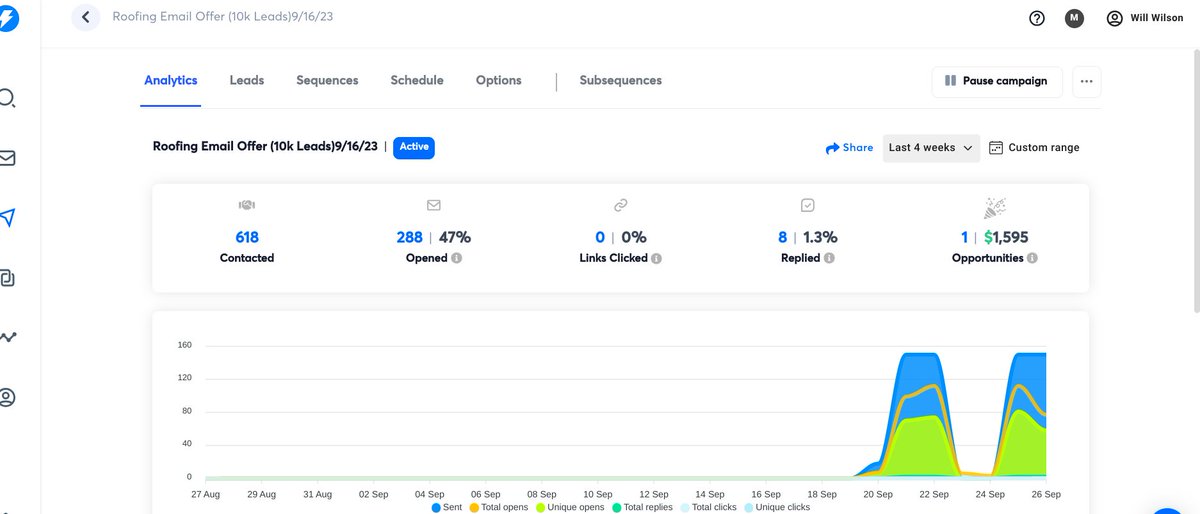The image size is (1200, 514).
Task: Go back with the left arrow button
Action: [x=86, y=17]
